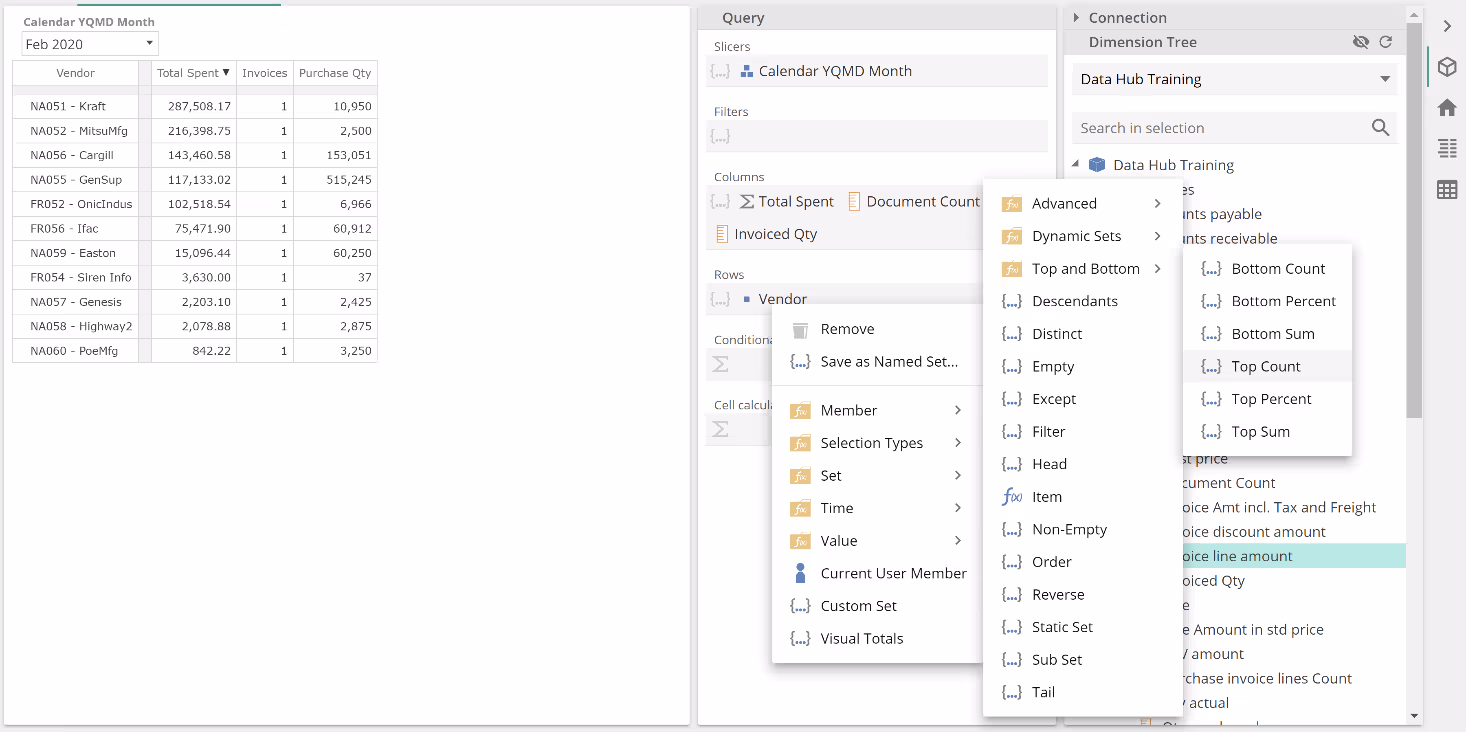Click the indented list icon in sidebar
Viewport: 1466px width, 732px height.
click(x=1446, y=149)
